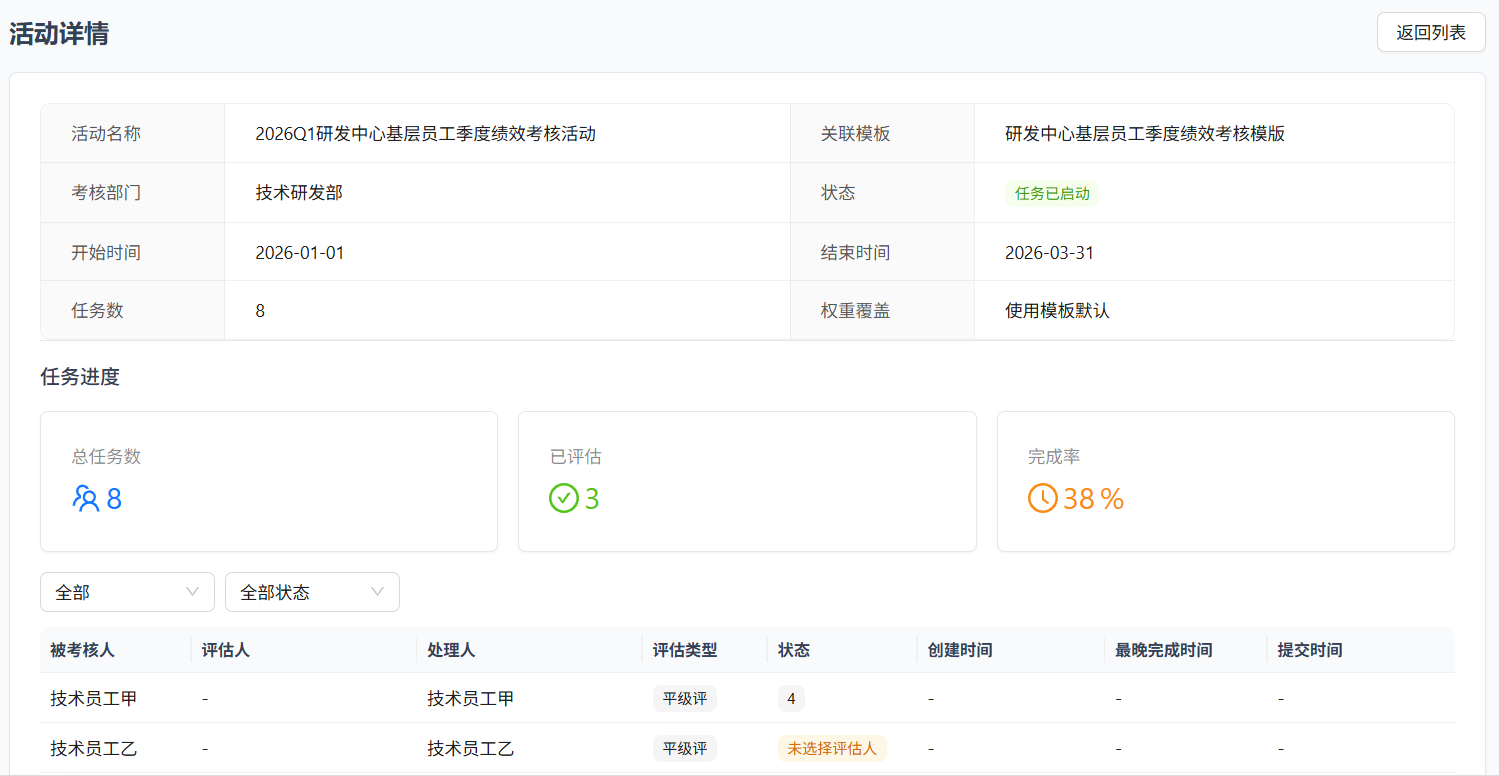This screenshot has height=776, width=1499.
Task: Click the chevron arrow in the 全部 dropdown
Action: coord(192,592)
